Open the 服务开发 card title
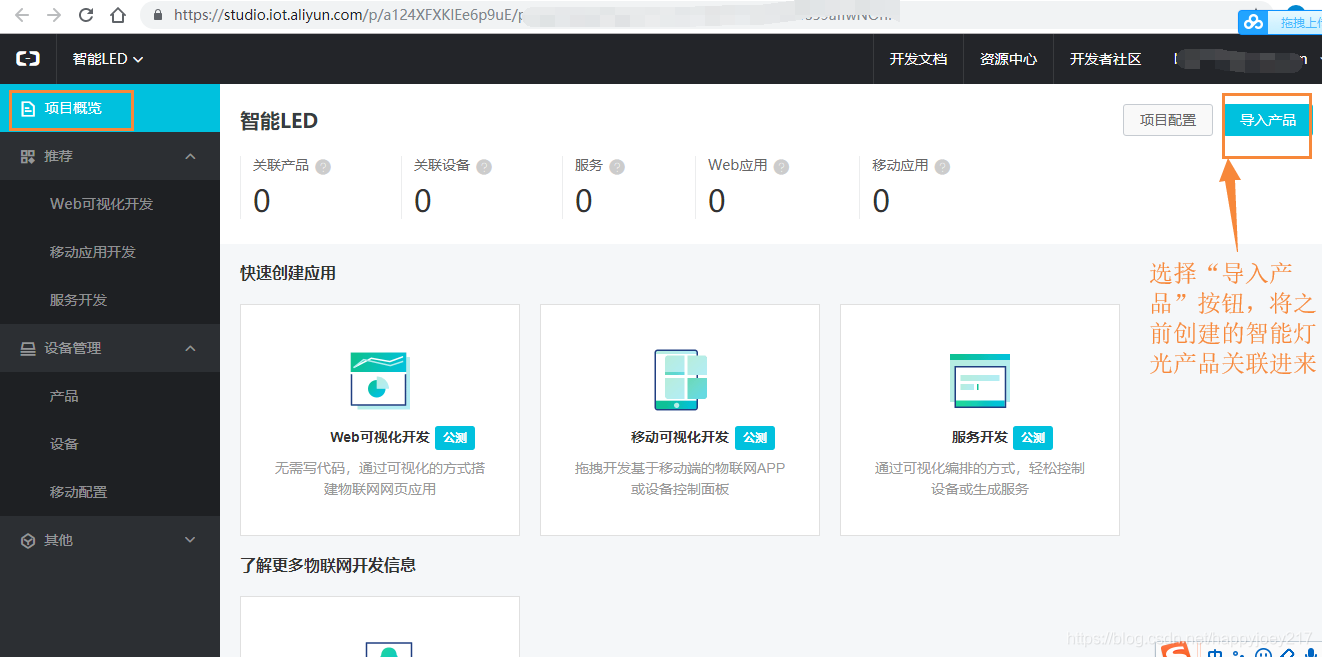The image size is (1322, 657). (x=980, y=438)
